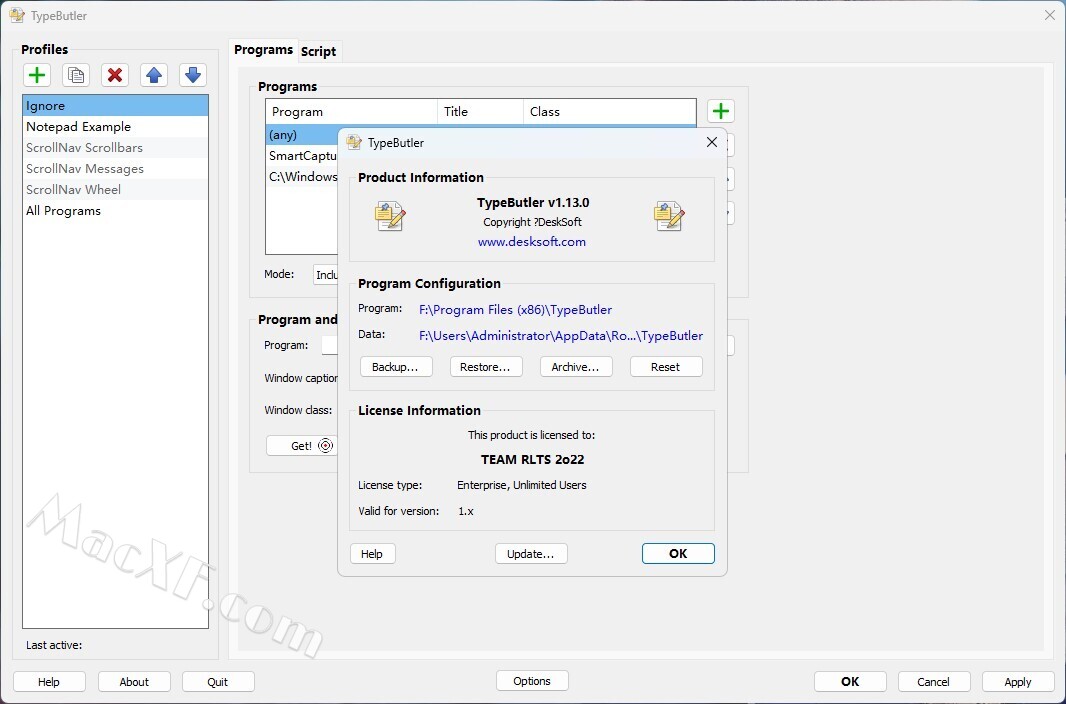The width and height of the screenshot is (1066, 704).
Task: Open the About button
Action: 134,682
